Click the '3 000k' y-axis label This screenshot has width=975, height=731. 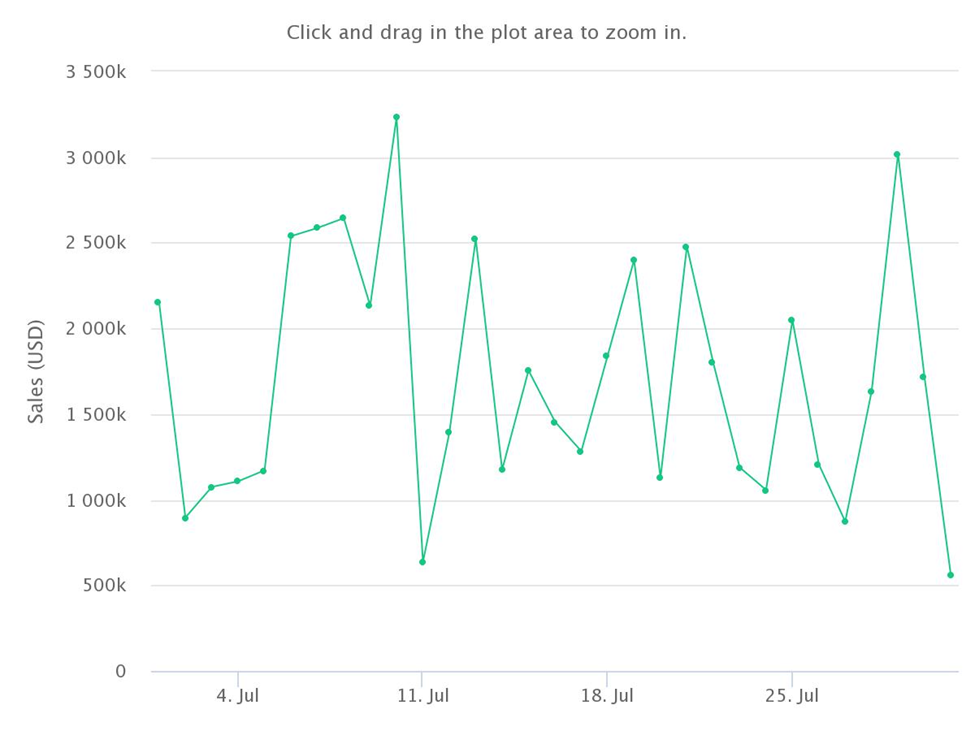coord(96,158)
